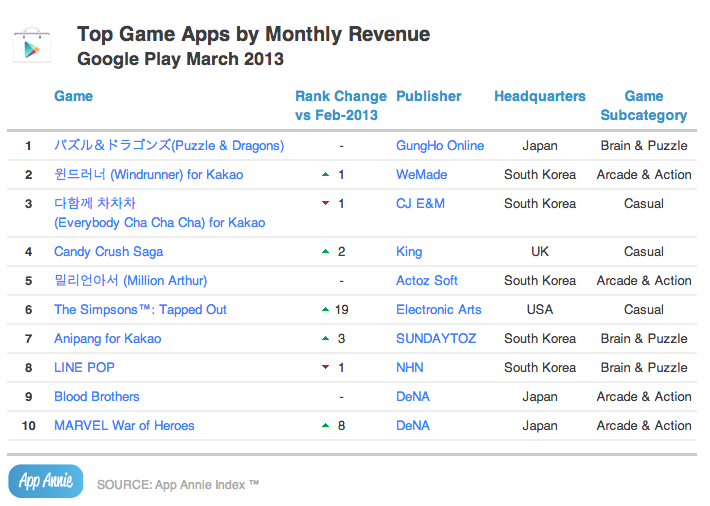Open the Million Arthur game link

(130, 280)
